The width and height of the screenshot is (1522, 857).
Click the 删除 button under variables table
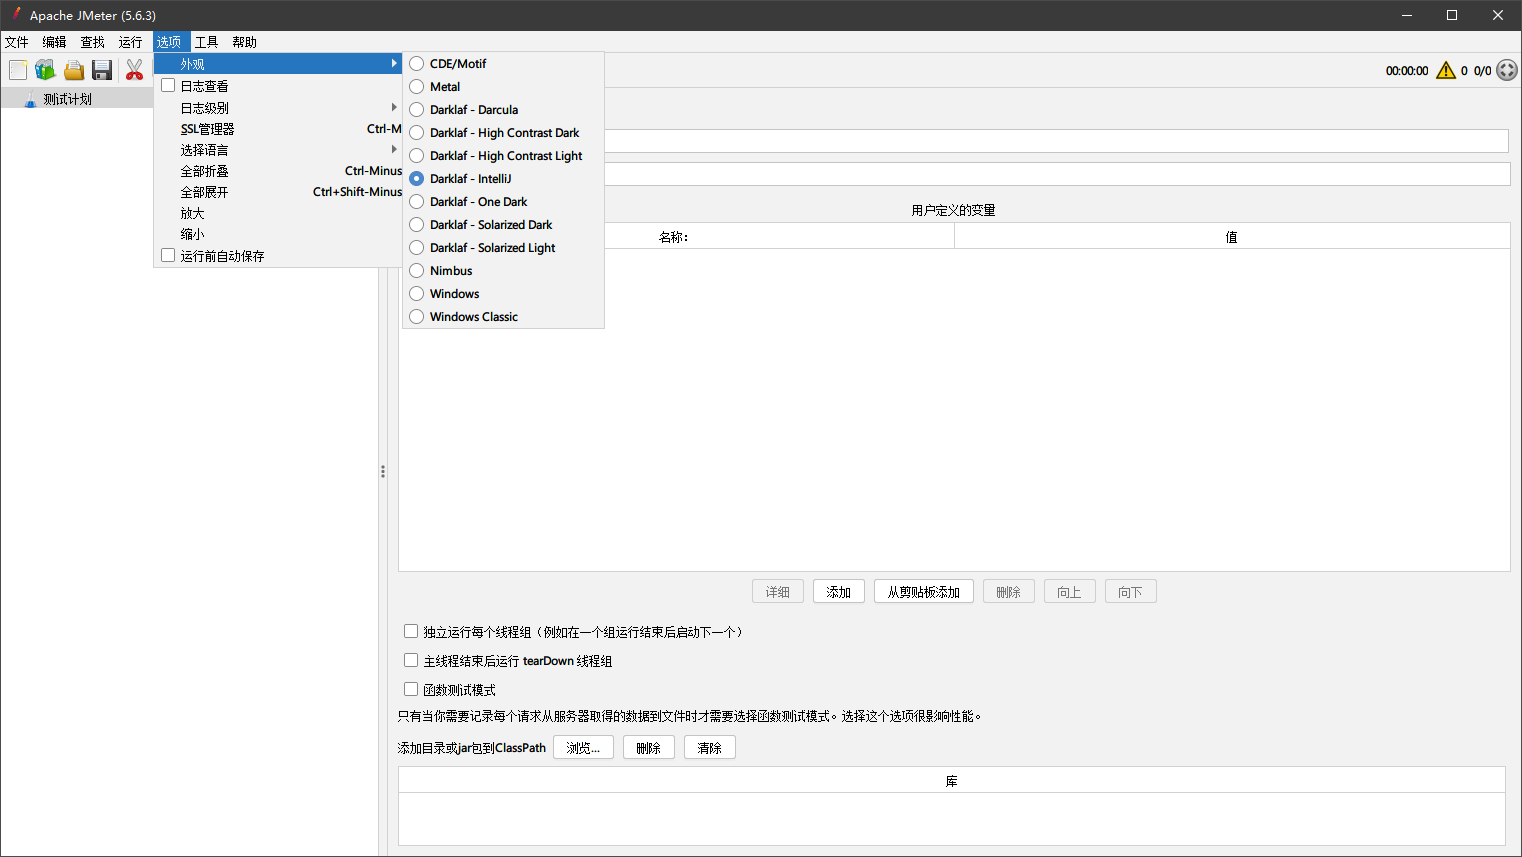pos(1009,592)
